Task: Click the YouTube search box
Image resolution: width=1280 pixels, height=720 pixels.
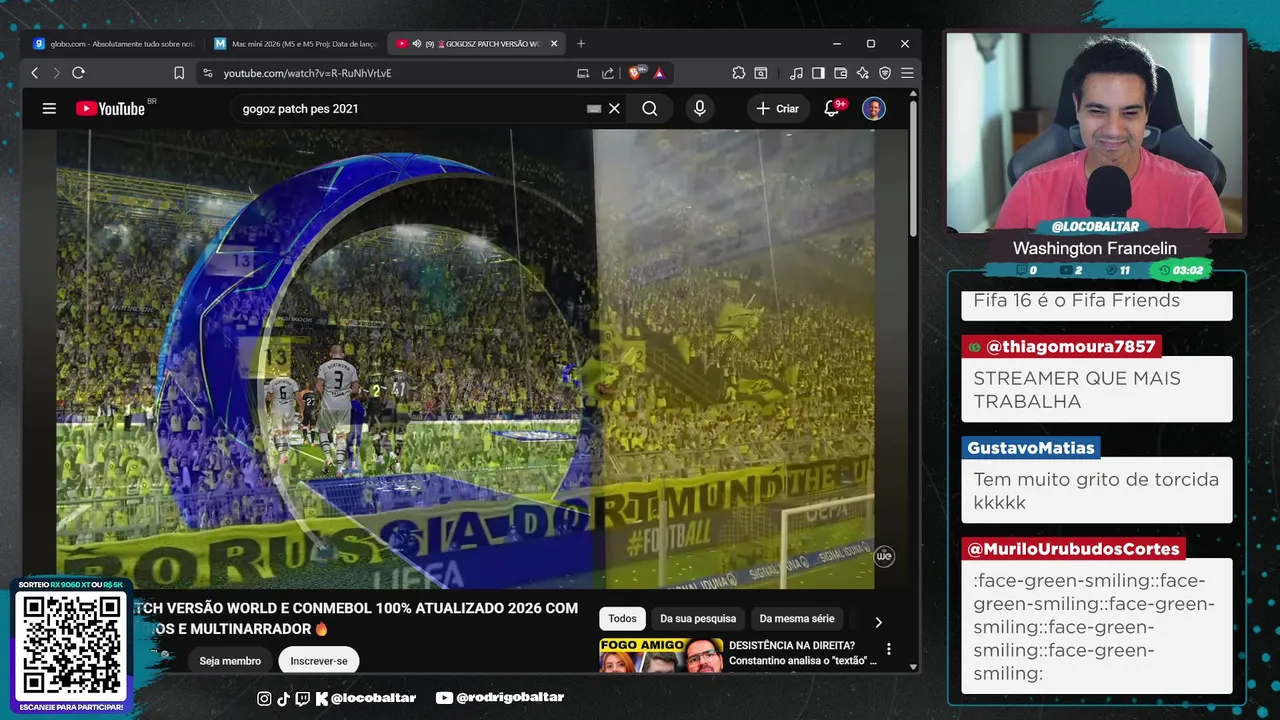Action: [410, 108]
